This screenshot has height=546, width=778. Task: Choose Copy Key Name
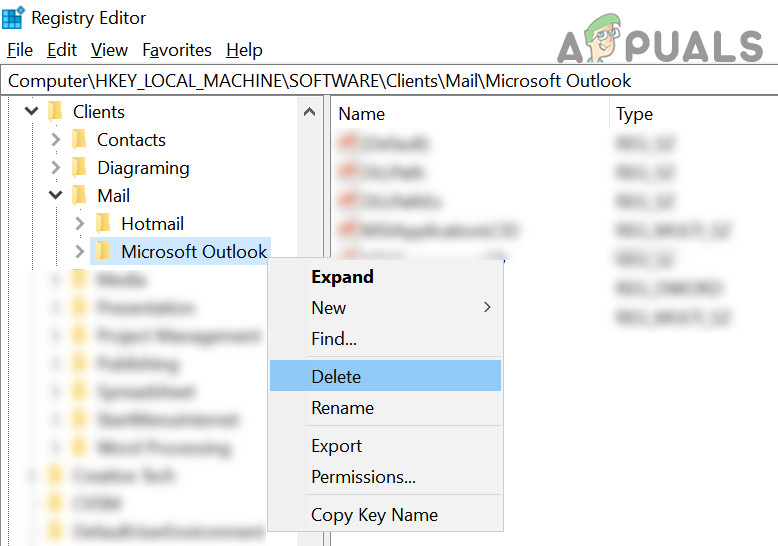[x=386, y=515]
